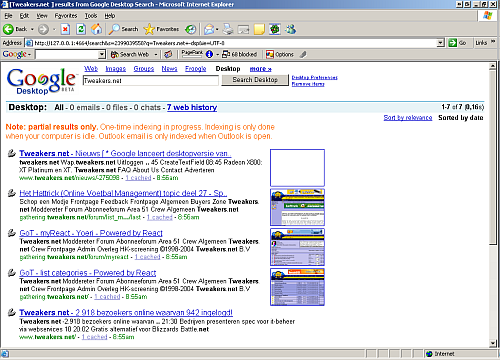Open the Media toolbar icon
This screenshot has width=500, height=360.
(x=191, y=29)
